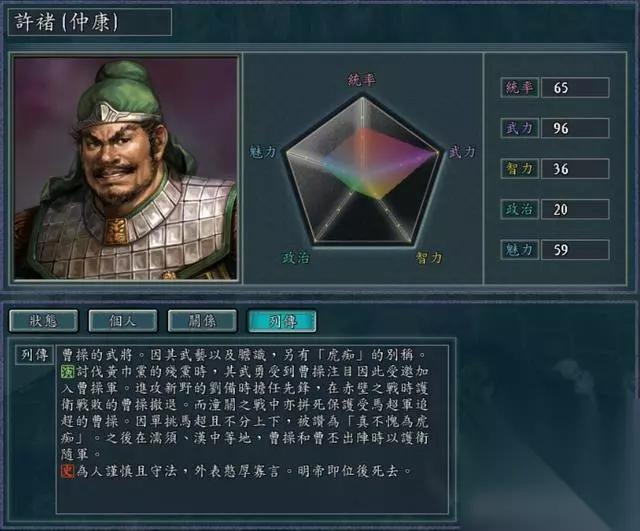Select the 武力 stat label in right panel
640x531 pixels.
520,128
